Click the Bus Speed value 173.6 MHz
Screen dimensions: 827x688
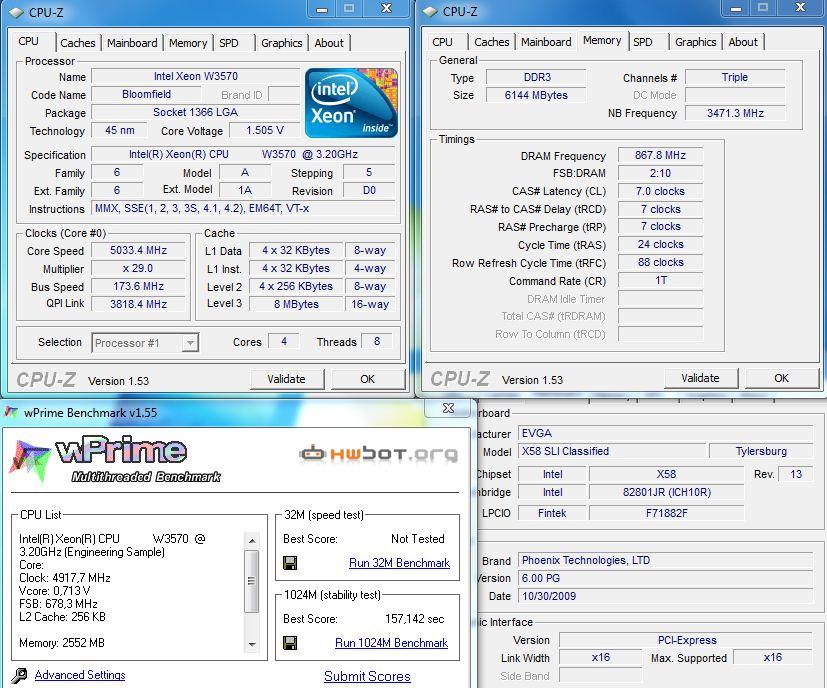(138, 286)
